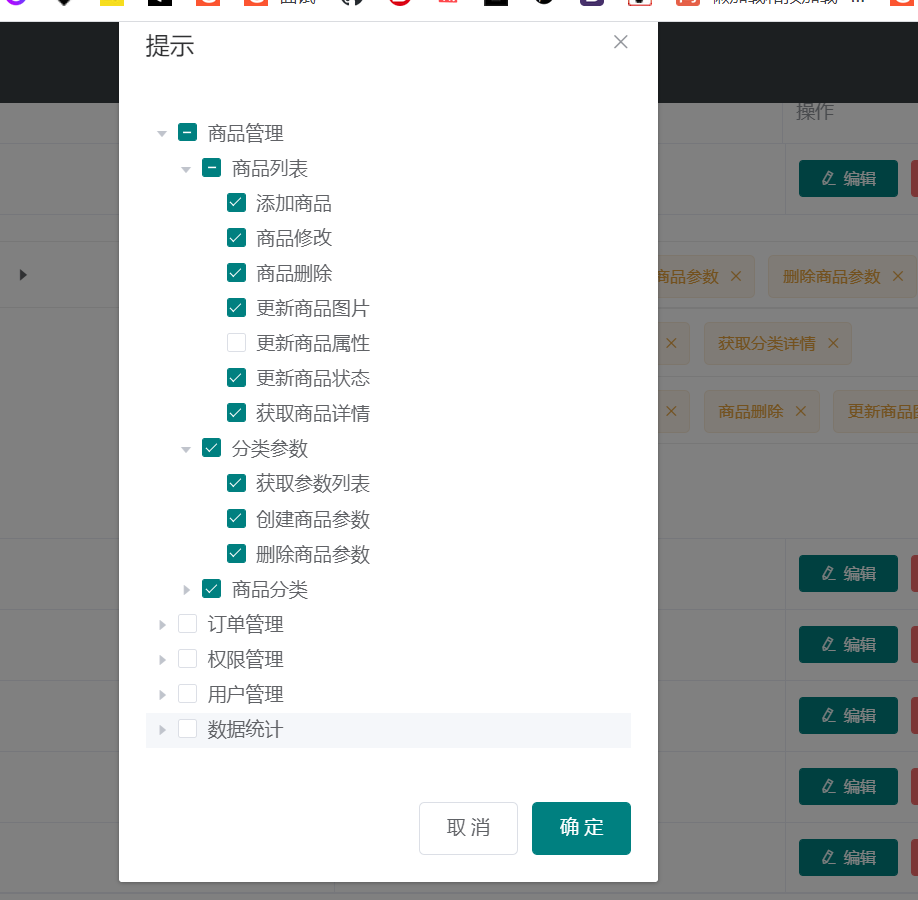The height and width of the screenshot is (900, 918).
Task: Expand the 数据统计 tree node
Action: (162, 730)
